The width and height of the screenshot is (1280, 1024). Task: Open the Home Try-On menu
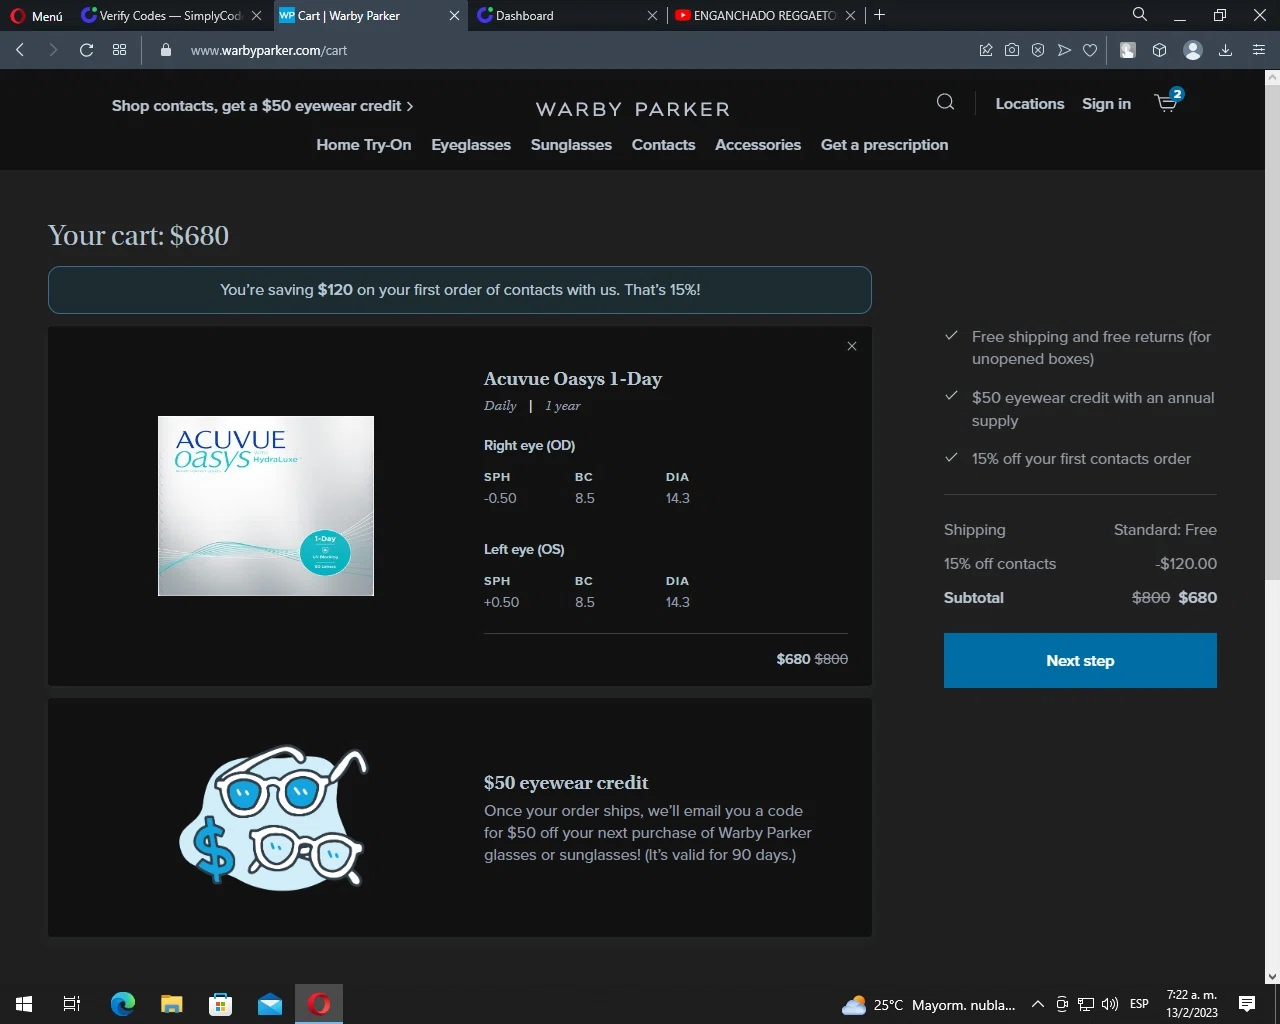coord(364,145)
